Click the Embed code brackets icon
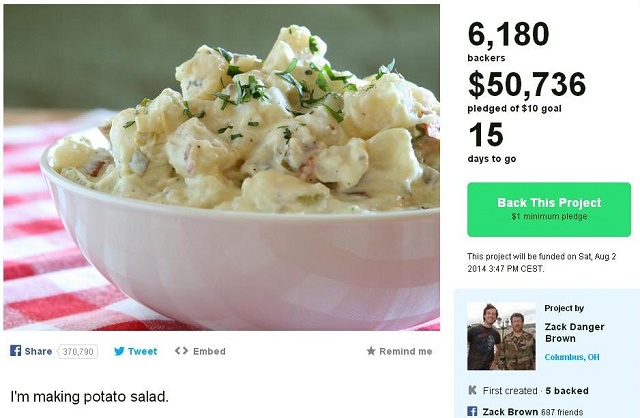Image resolution: width=640 pixels, height=418 pixels. [x=181, y=351]
